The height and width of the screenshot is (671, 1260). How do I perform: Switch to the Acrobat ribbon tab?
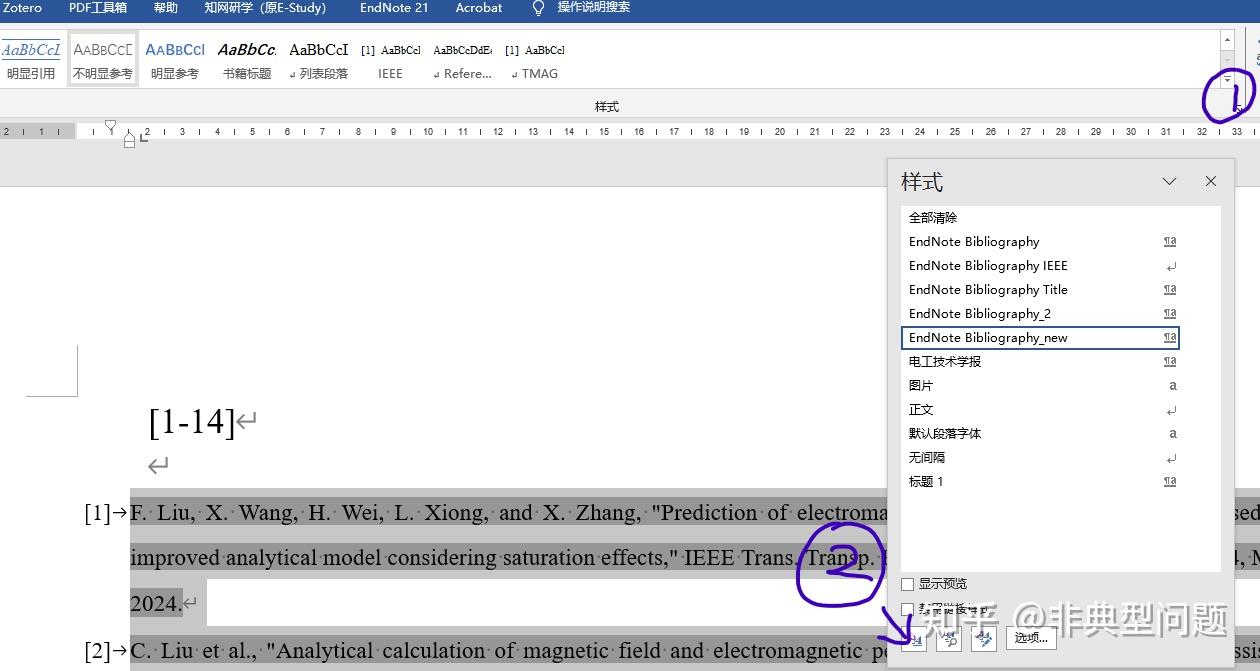(477, 8)
